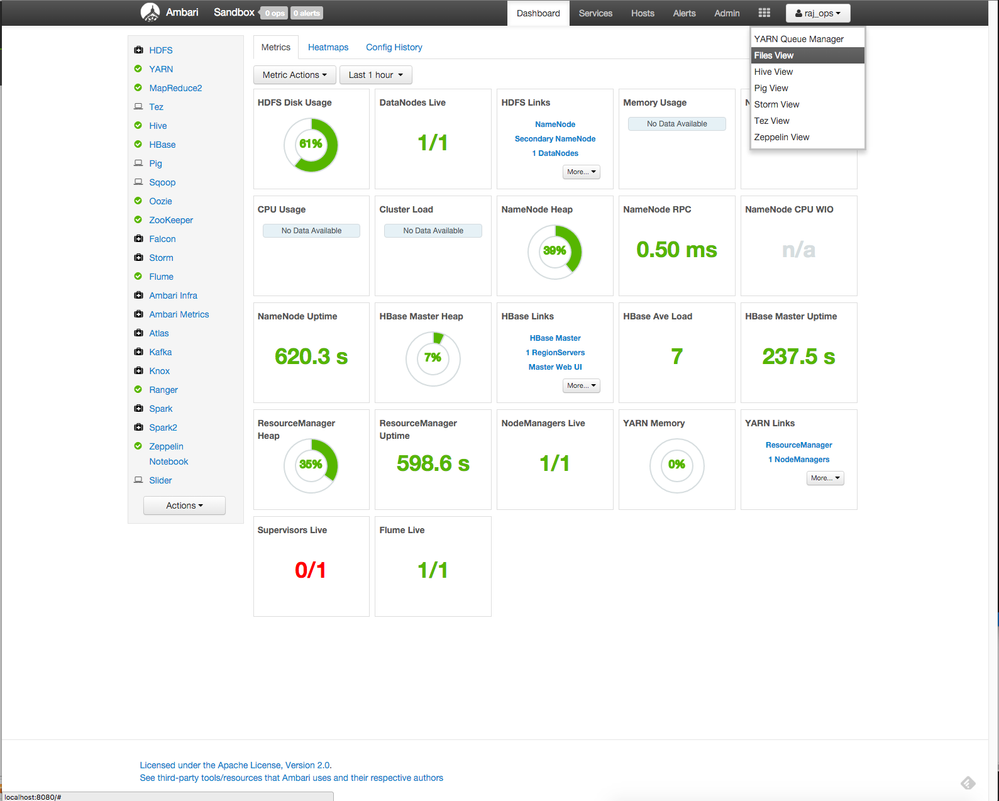Switch to the Heatmaps tab
The height and width of the screenshot is (801, 999).
tap(328, 47)
